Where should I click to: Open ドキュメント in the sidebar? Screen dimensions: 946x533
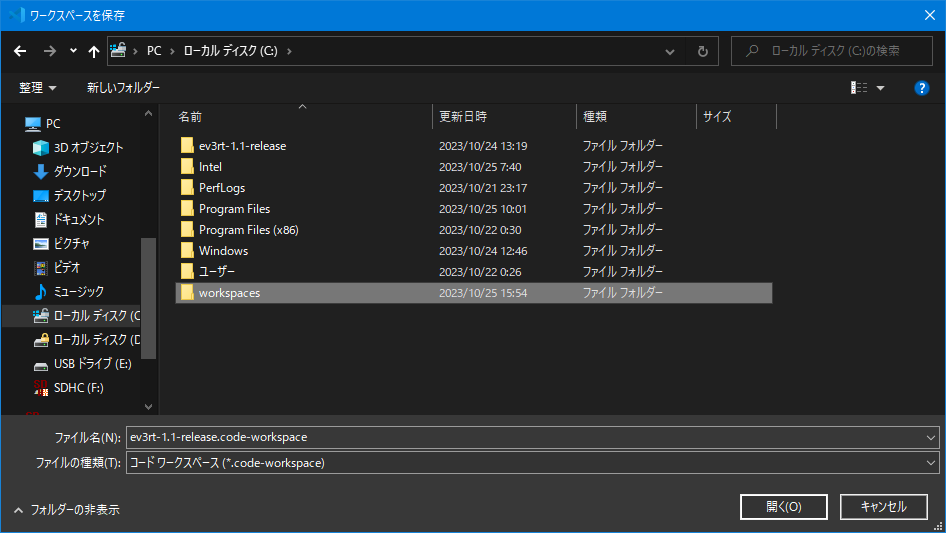click(69, 220)
